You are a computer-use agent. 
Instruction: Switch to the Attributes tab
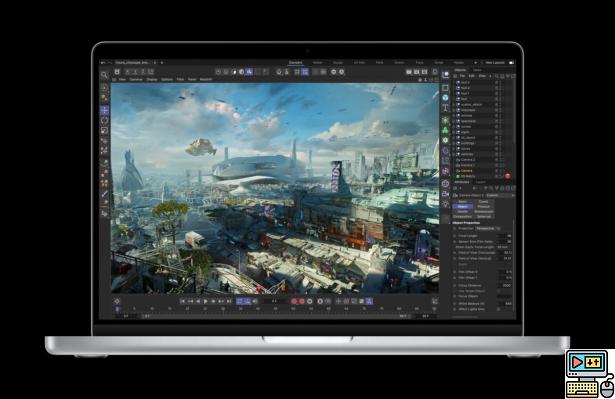(x=462, y=182)
